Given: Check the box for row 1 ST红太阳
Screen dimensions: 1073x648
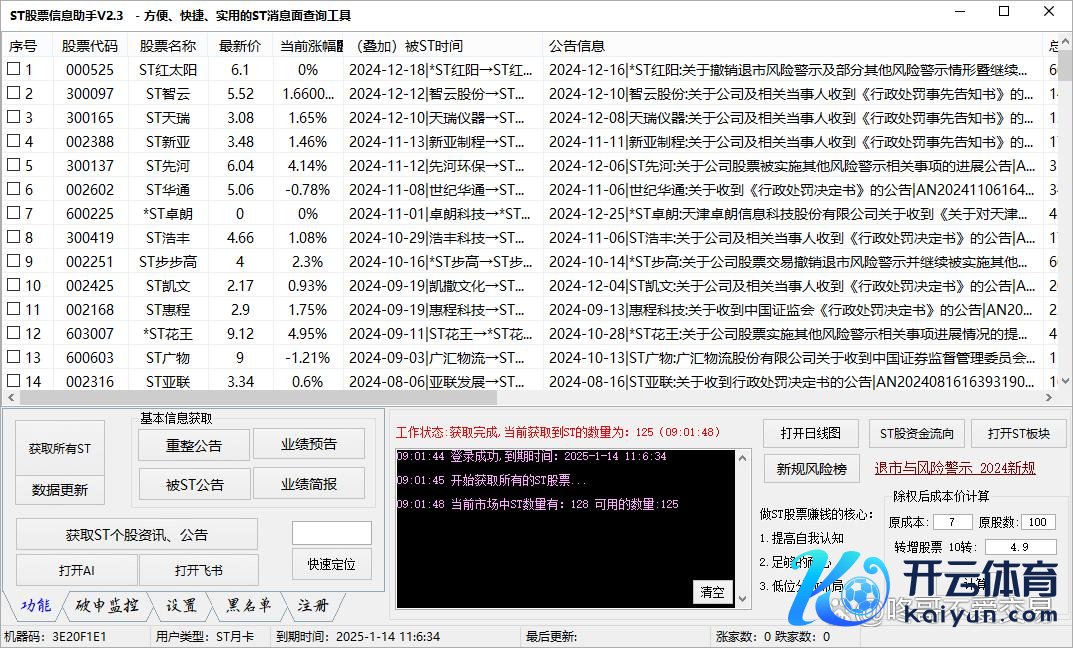Looking at the screenshot, I should click(13, 70).
